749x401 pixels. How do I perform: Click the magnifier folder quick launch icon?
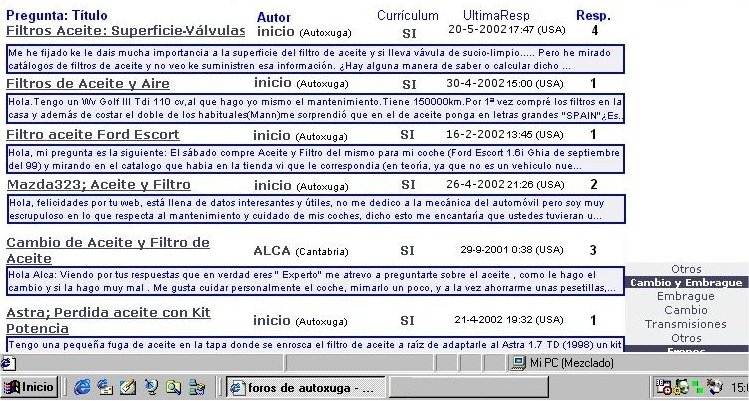(x=173, y=387)
